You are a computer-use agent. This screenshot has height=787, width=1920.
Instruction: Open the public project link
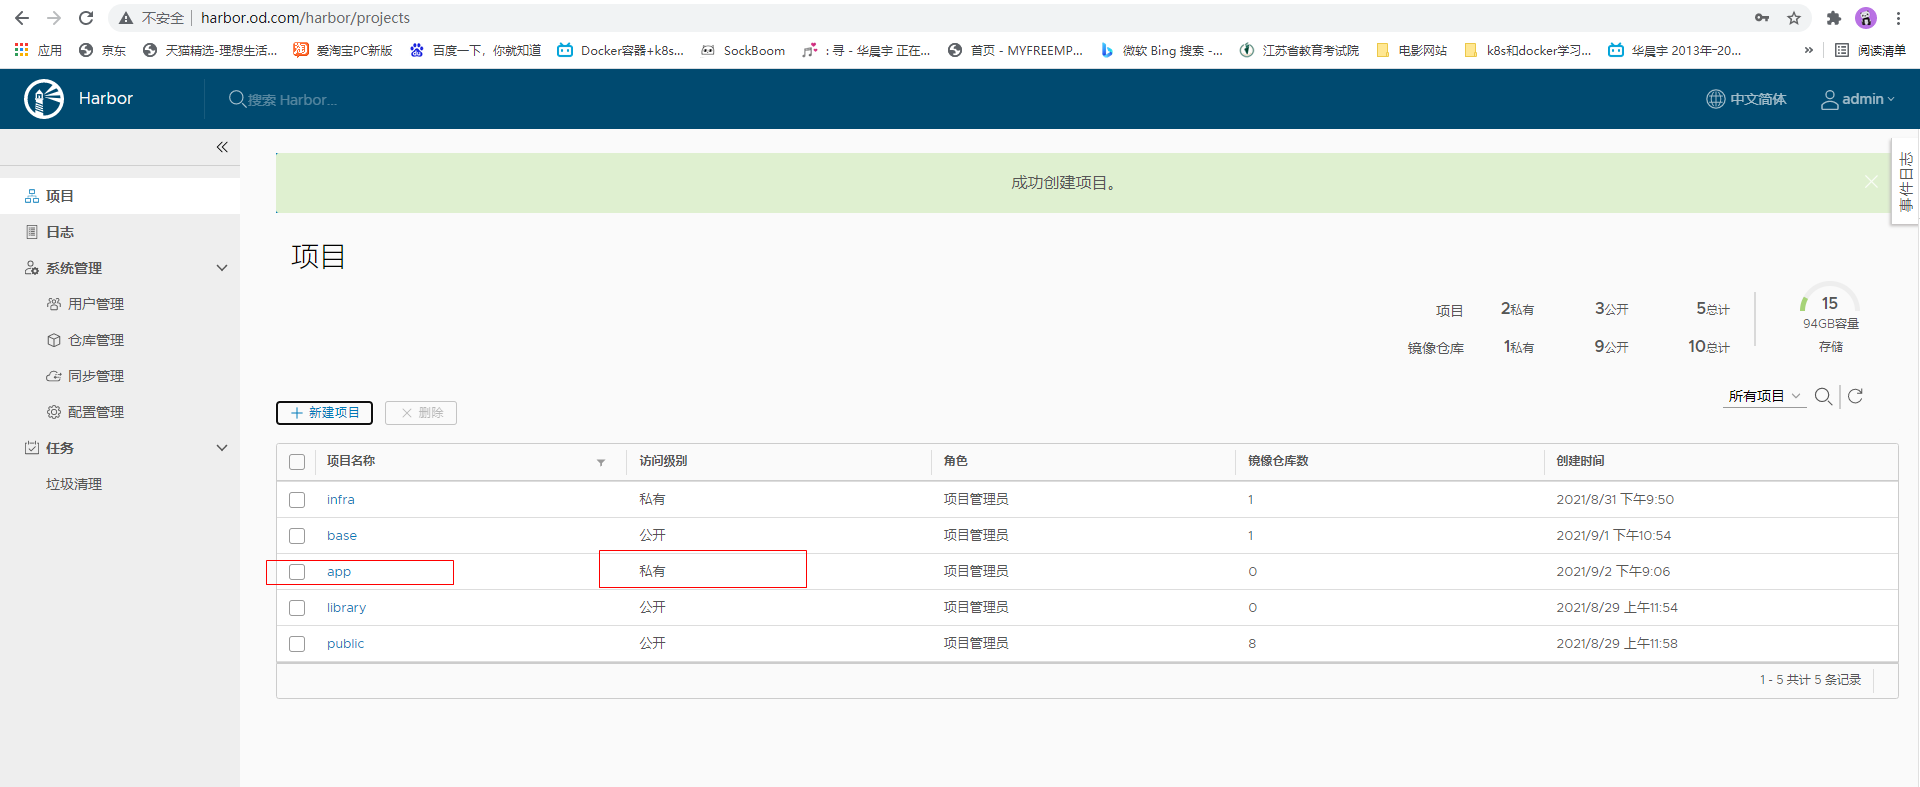point(345,644)
